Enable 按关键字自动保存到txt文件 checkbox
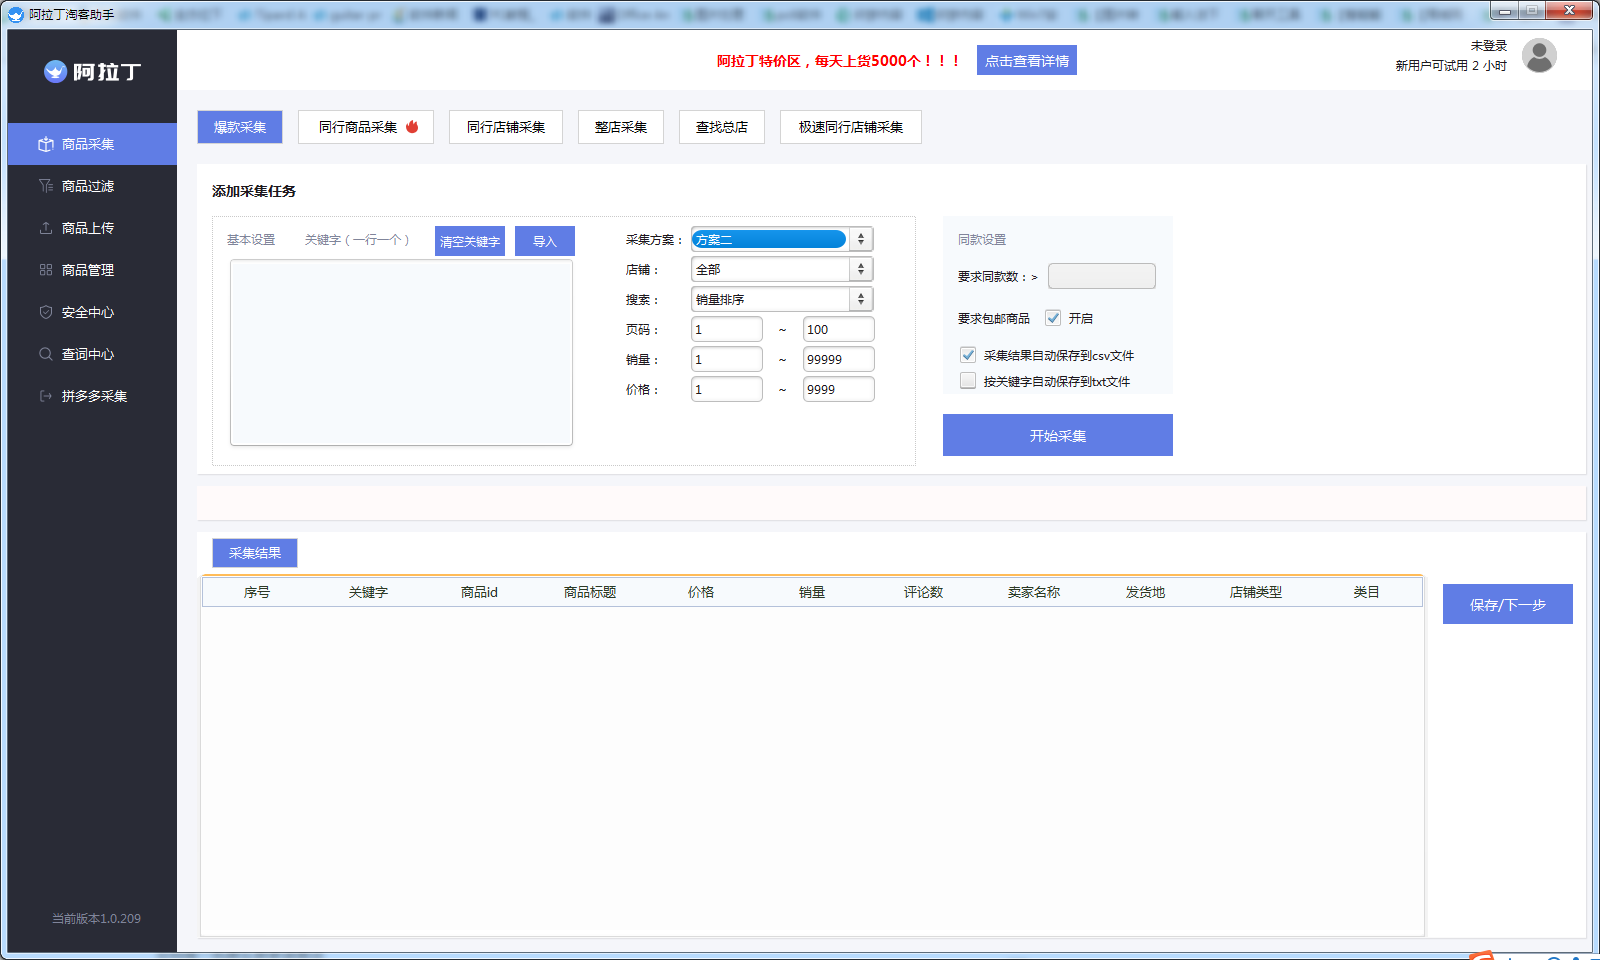The image size is (1600, 960). [x=968, y=381]
